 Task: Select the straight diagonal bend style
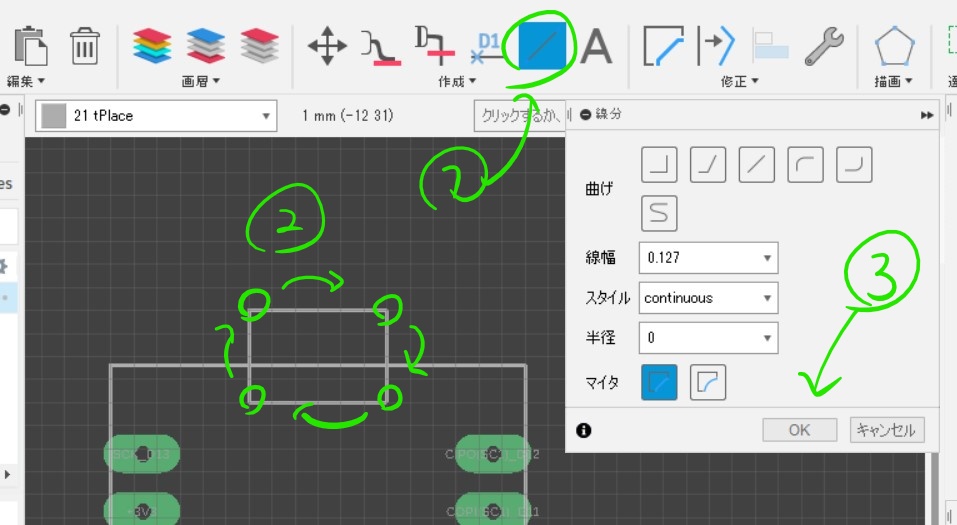[x=757, y=165]
